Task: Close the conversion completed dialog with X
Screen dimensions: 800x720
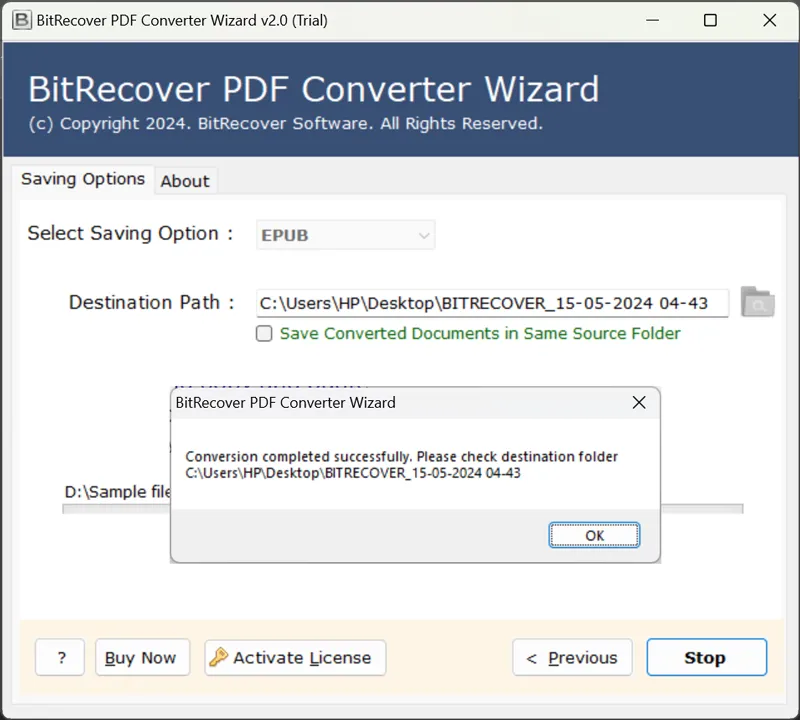Action: click(x=639, y=403)
